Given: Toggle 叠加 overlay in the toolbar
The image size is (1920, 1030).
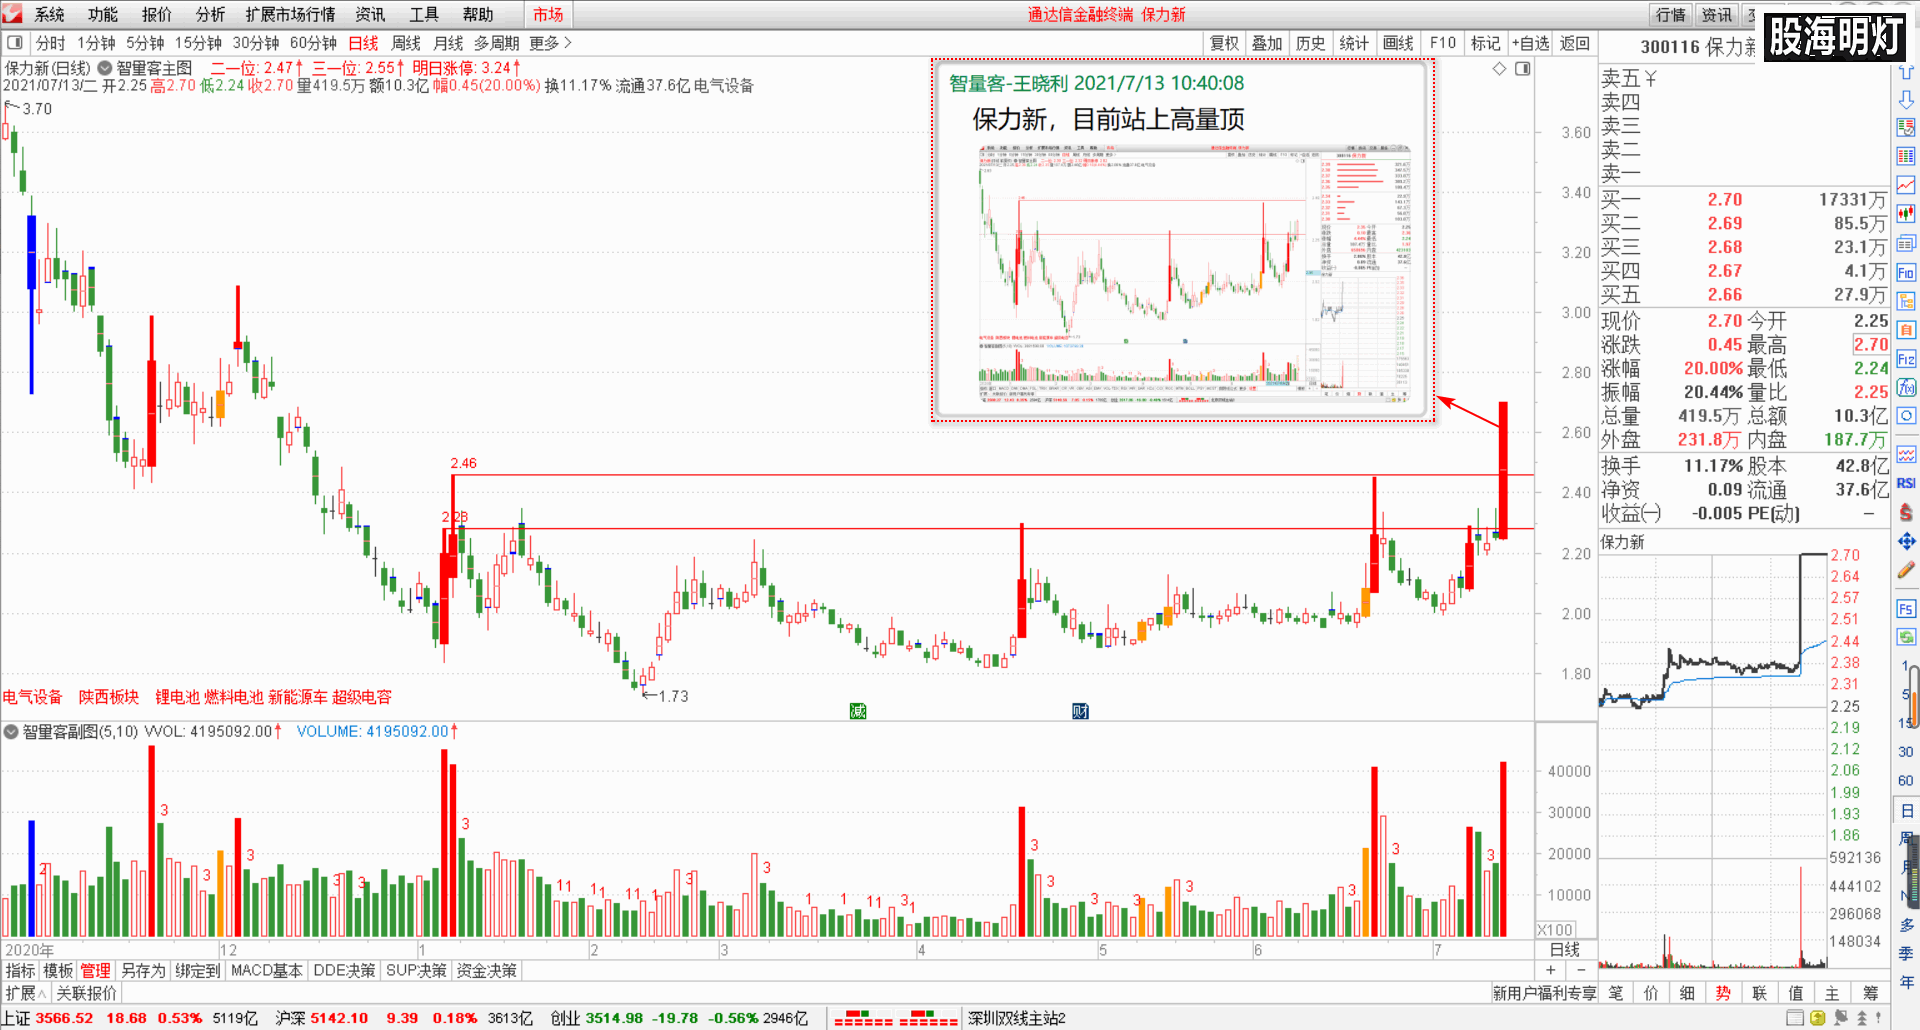Looking at the screenshot, I should pos(1267,43).
